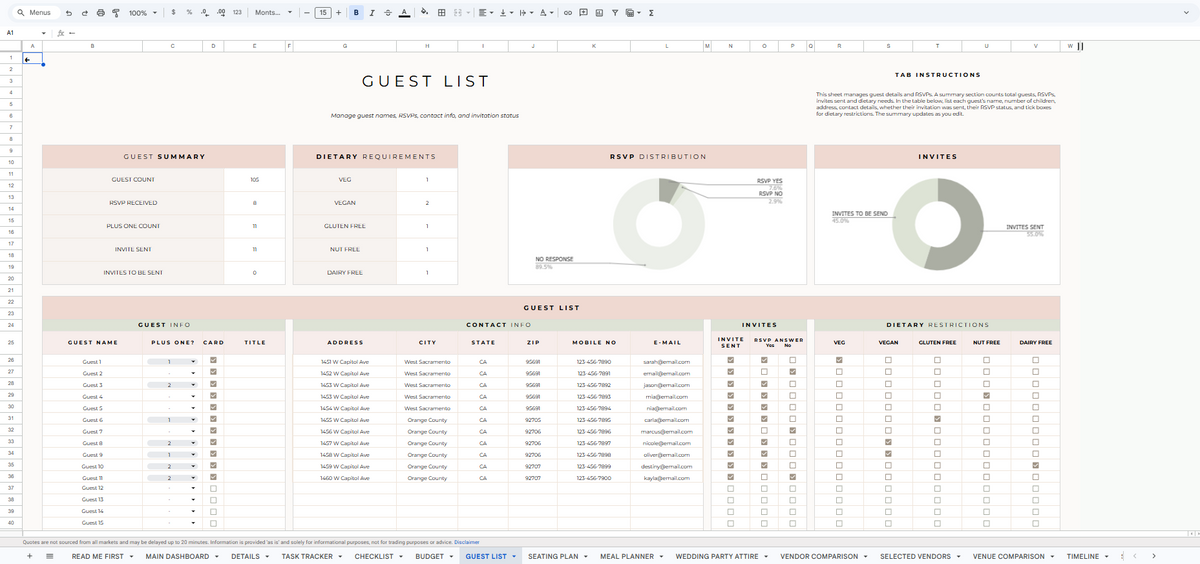
Task: Click the Insert chart icon
Action: 599,12
